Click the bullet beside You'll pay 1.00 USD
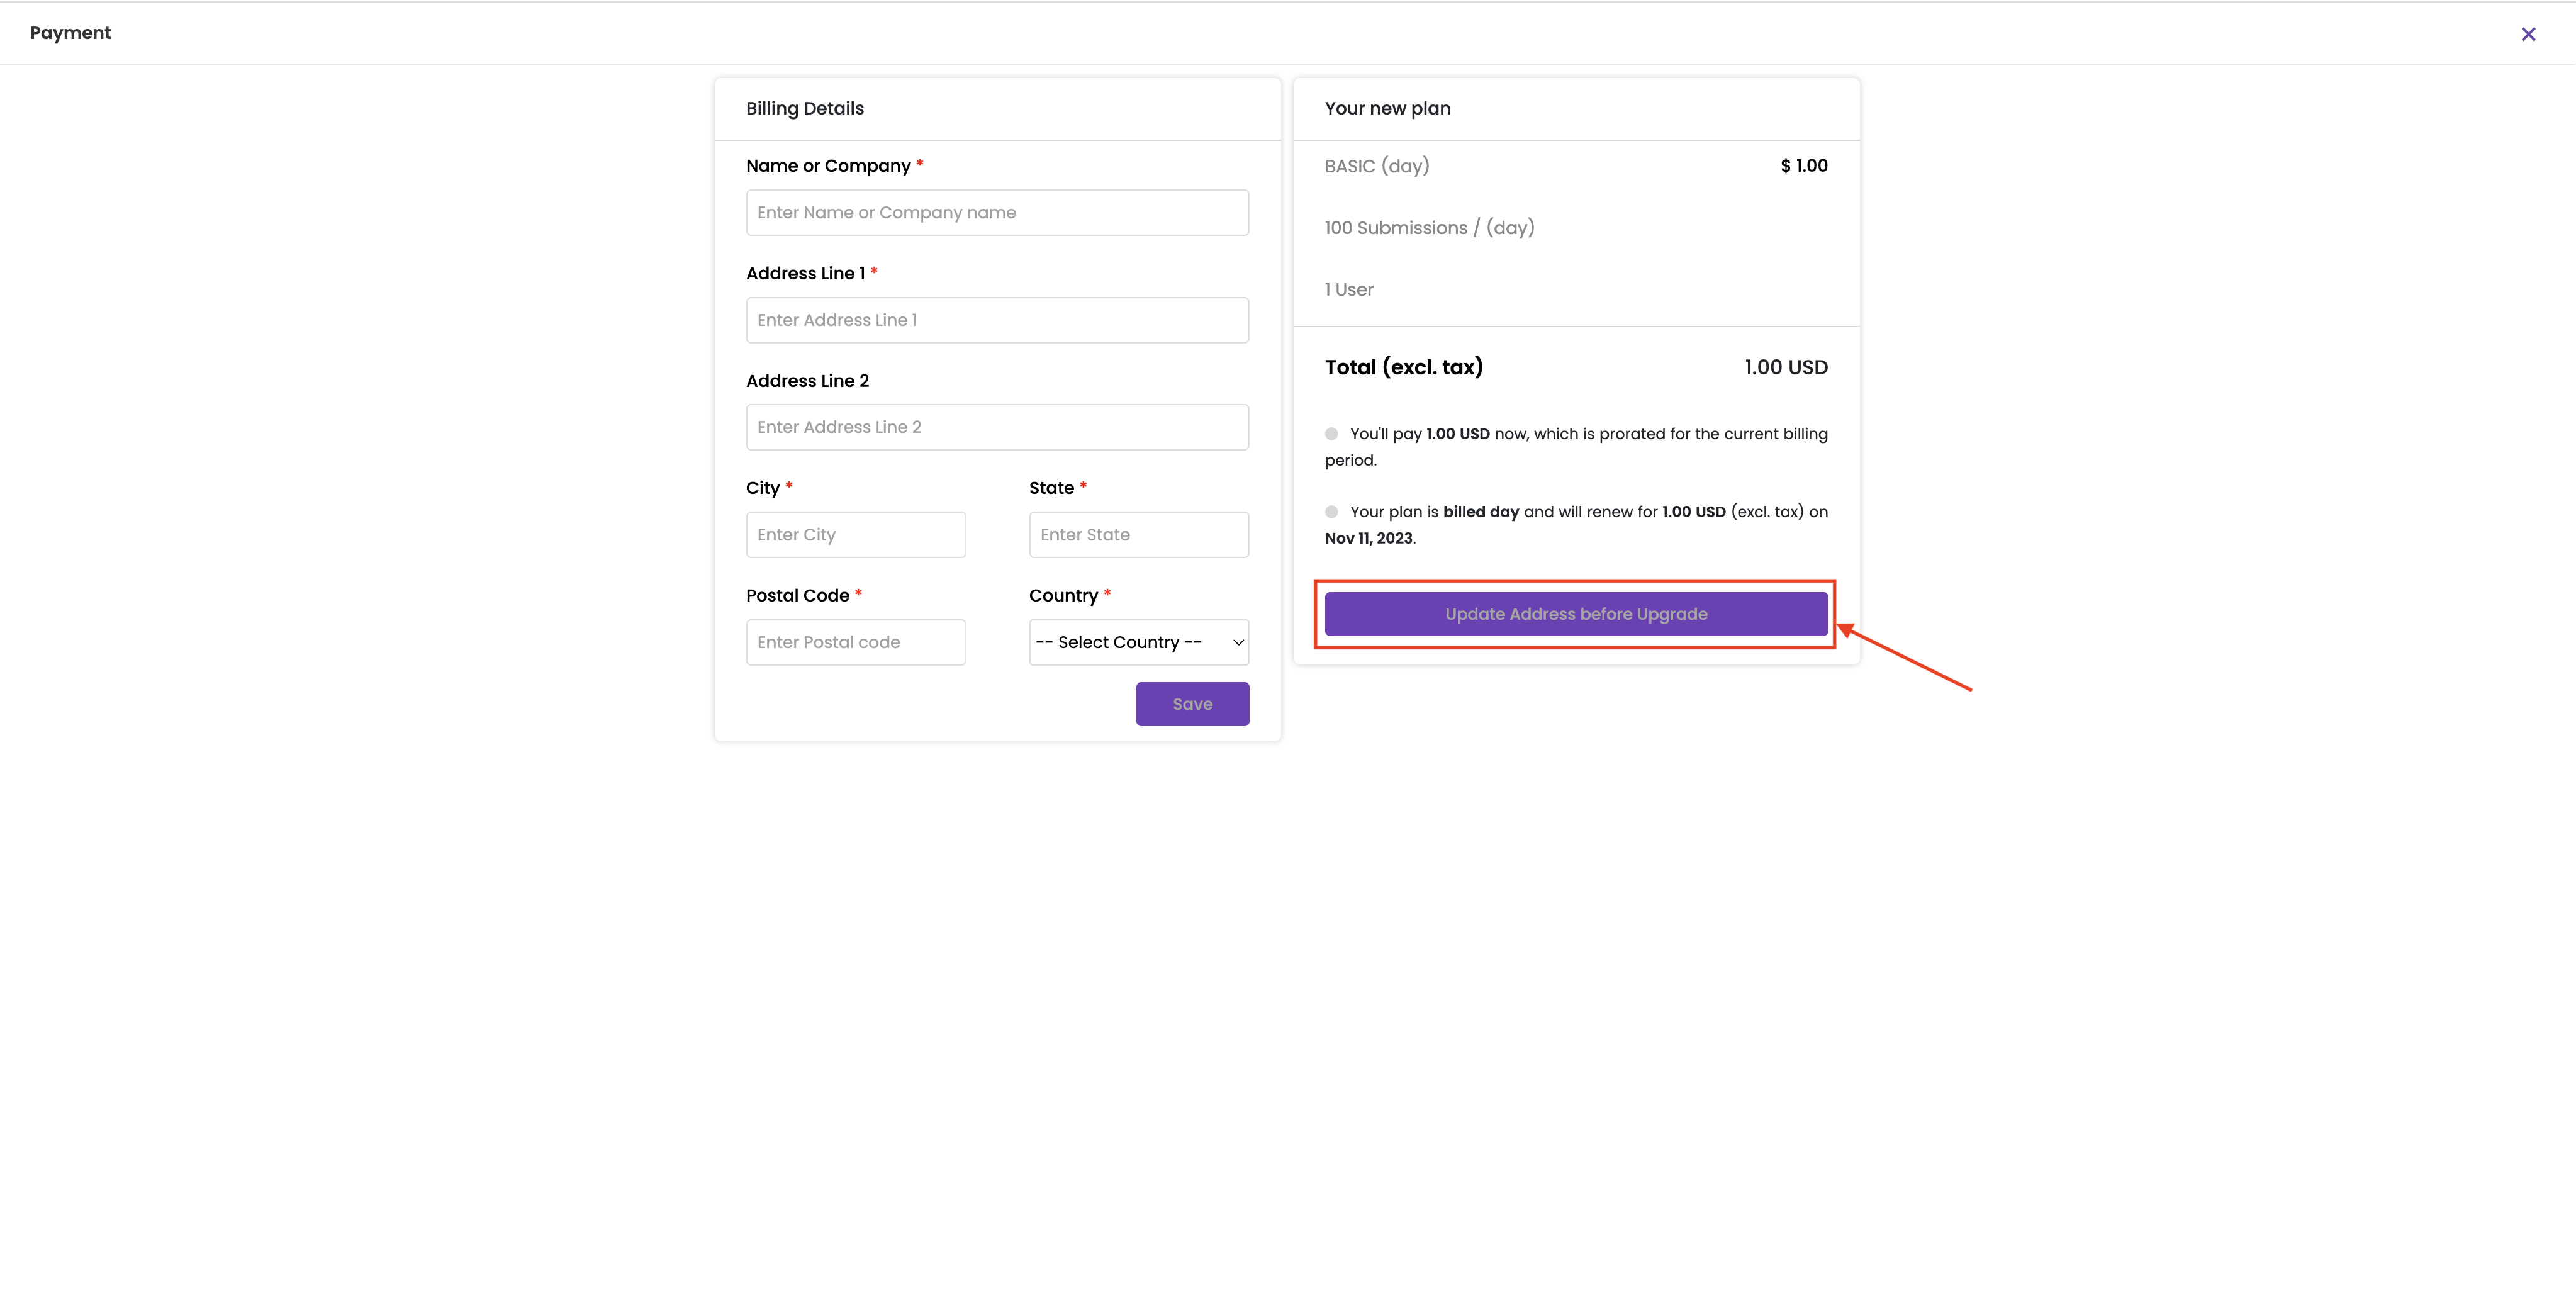Viewport: 2576px width, 1305px height. [1331, 434]
